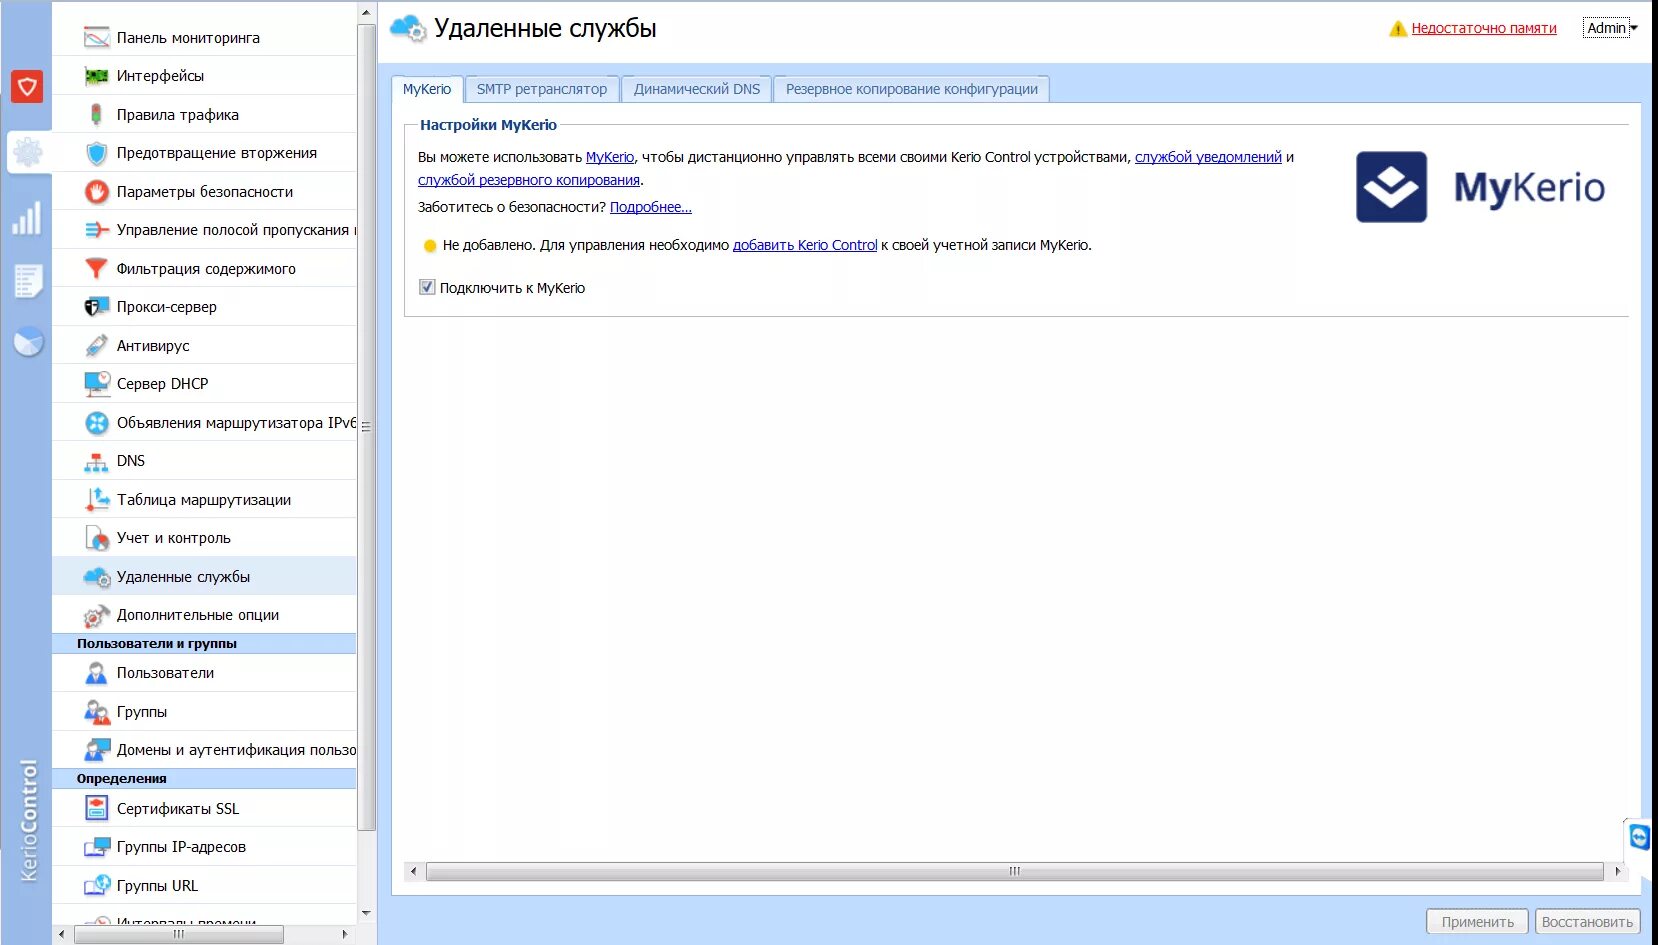Open the Резервное копирование конфигурации tab

[x=912, y=89]
